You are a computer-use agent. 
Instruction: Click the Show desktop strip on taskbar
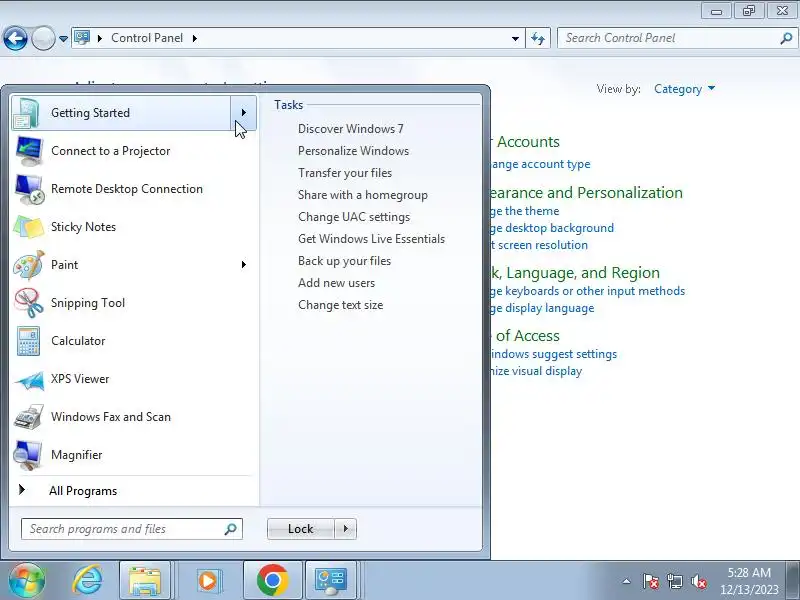tap(793, 580)
